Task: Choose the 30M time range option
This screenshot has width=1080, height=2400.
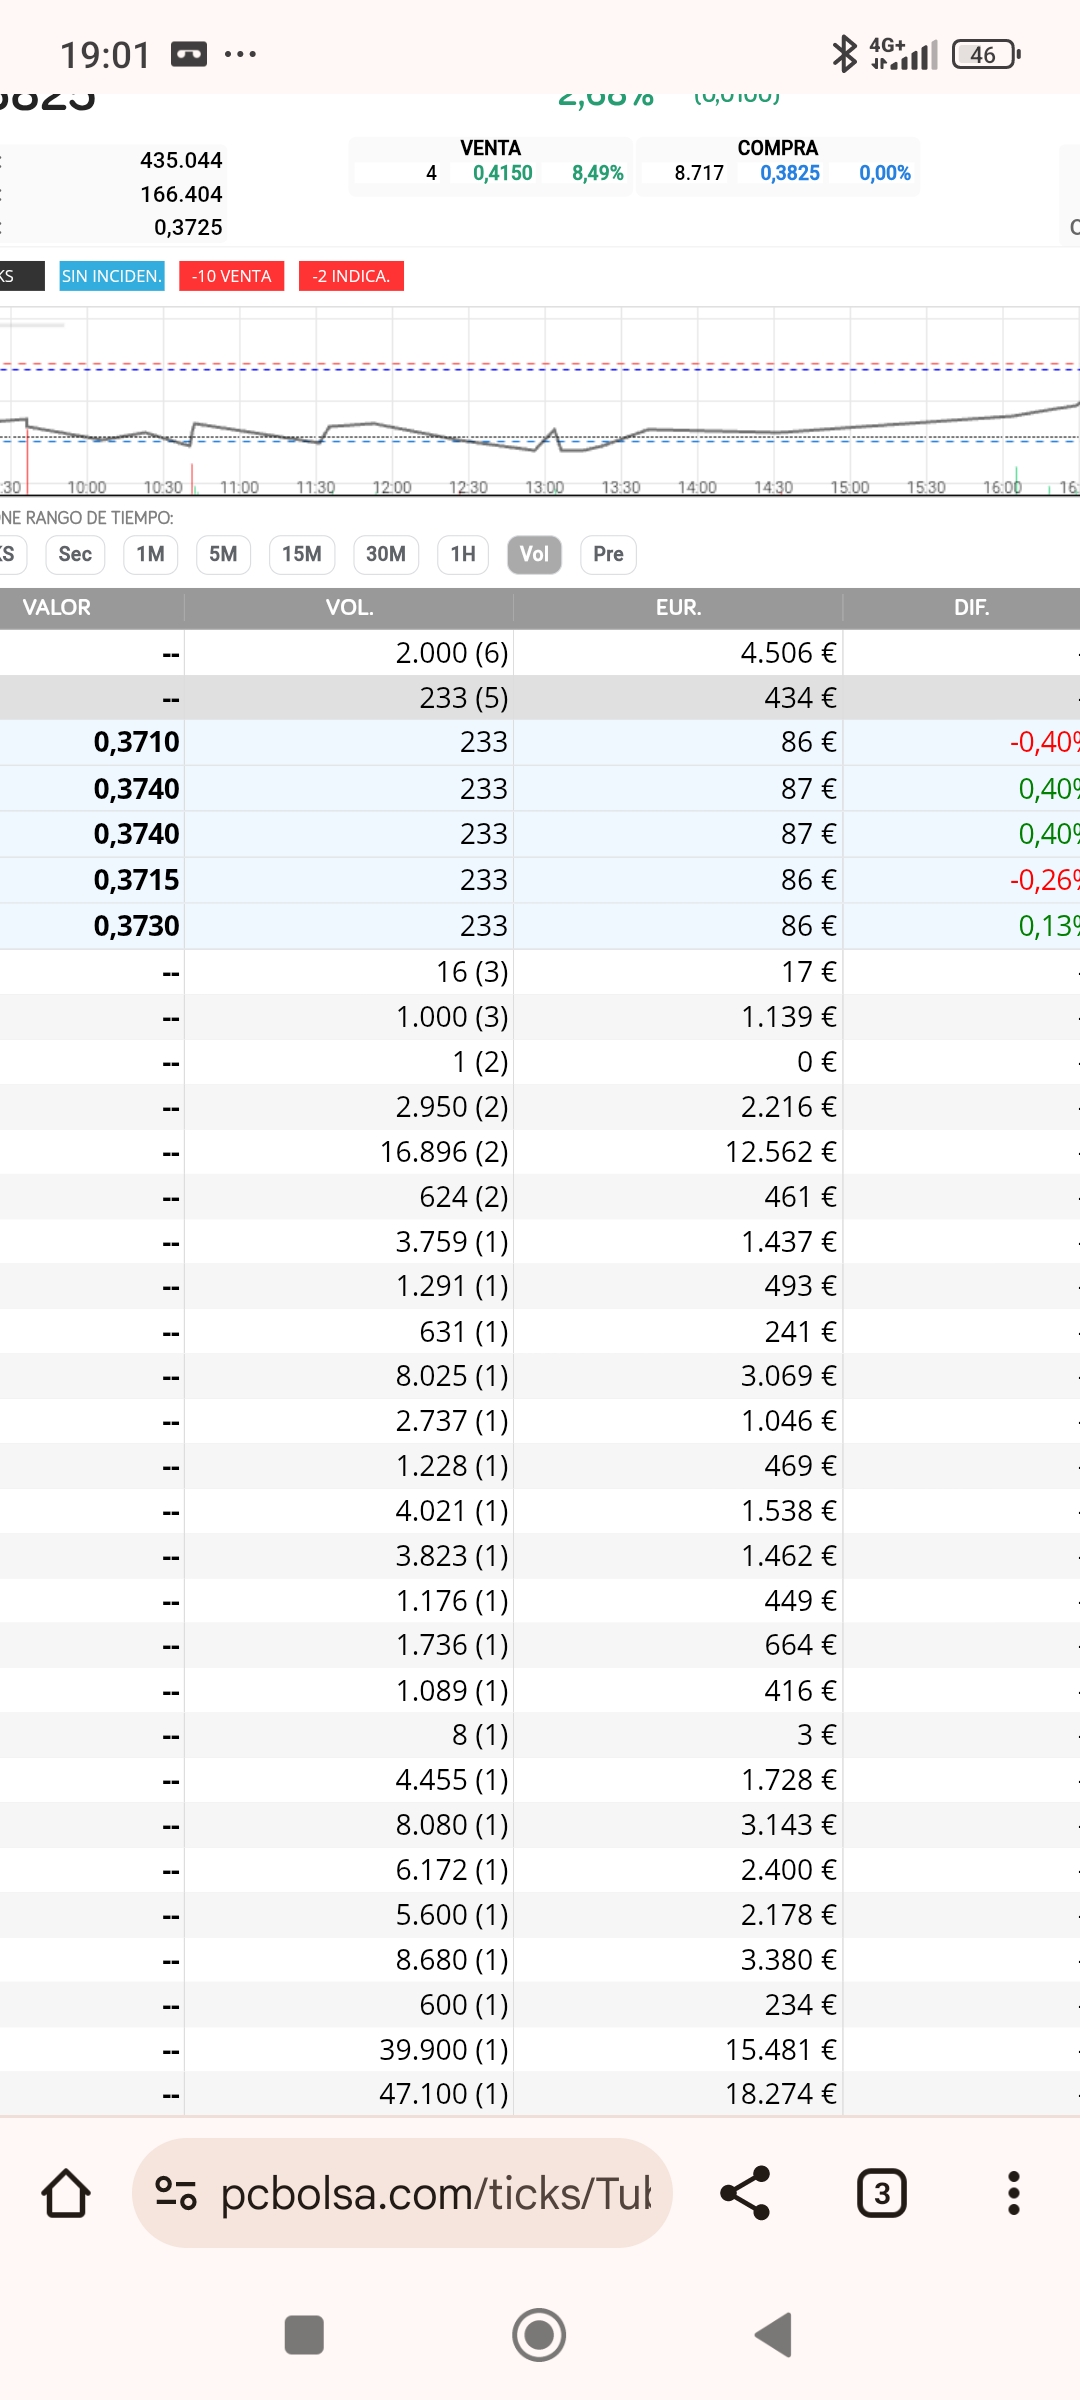Action: point(385,554)
